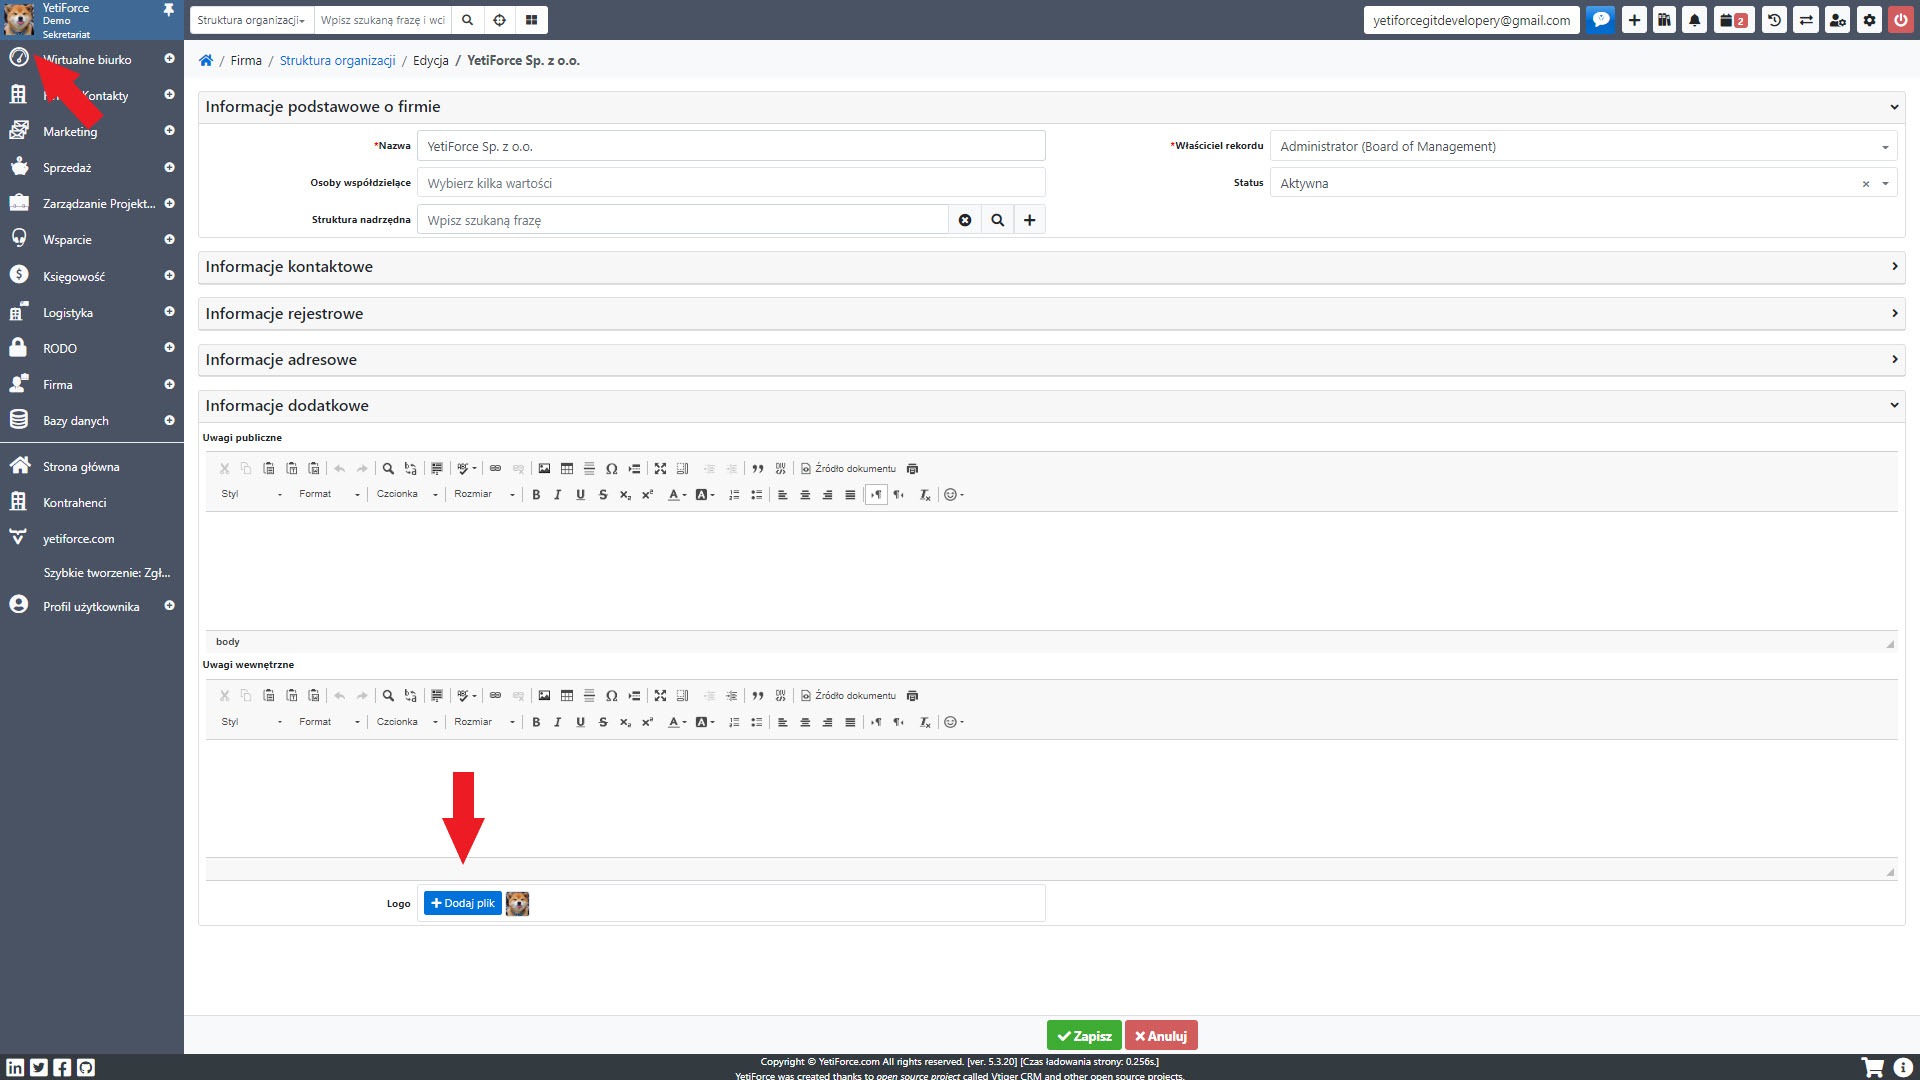This screenshot has width=1920, height=1080.
Task: Open text color picker in Uwagi publiczne editor
Action: [677, 495]
